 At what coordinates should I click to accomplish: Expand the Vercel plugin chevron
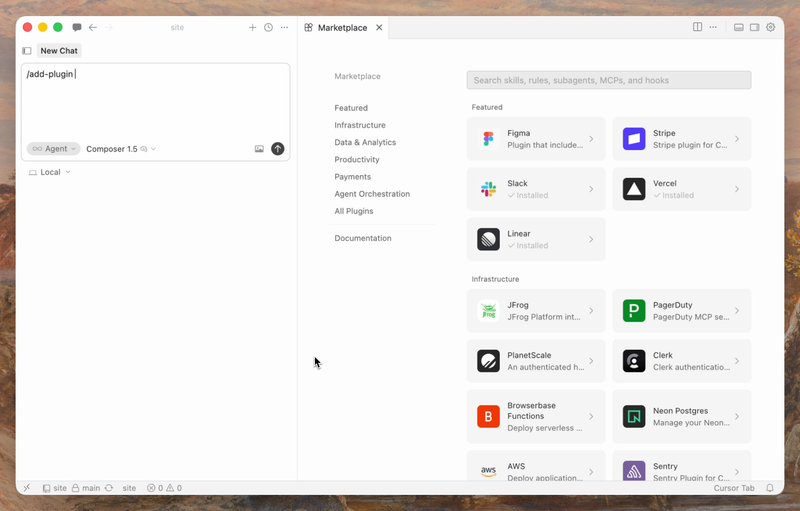point(737,189)
